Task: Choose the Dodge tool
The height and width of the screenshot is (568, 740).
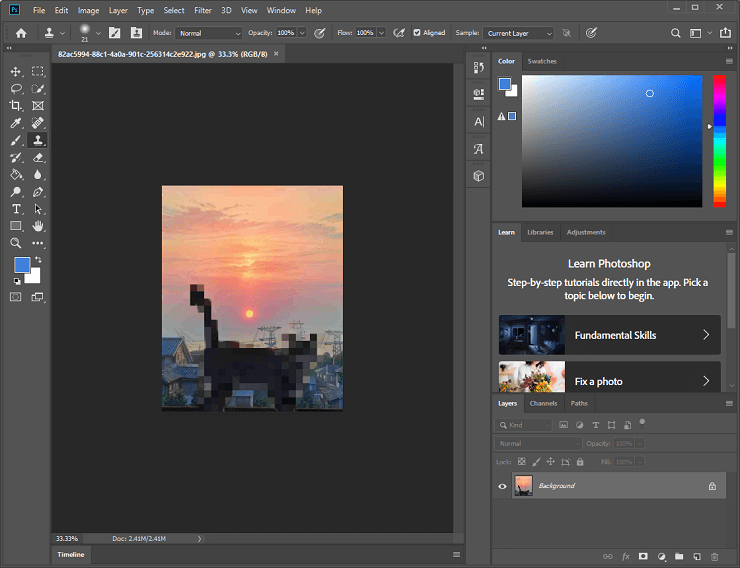Action: click(x=16, y=192)
